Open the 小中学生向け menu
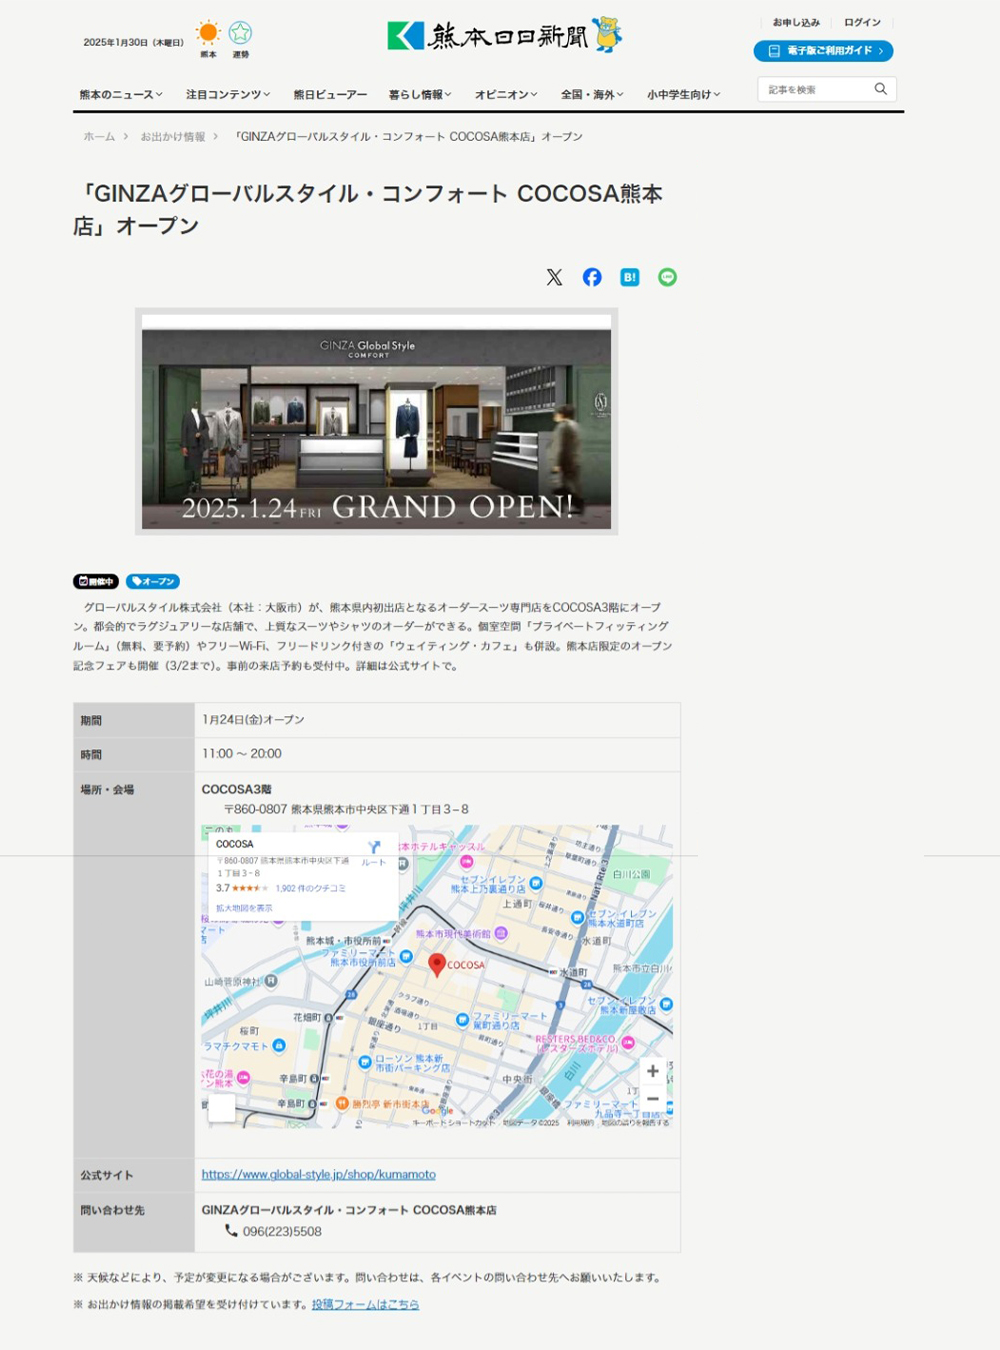The height and width of the screenshot is (1350, 1000). point(683,94)
